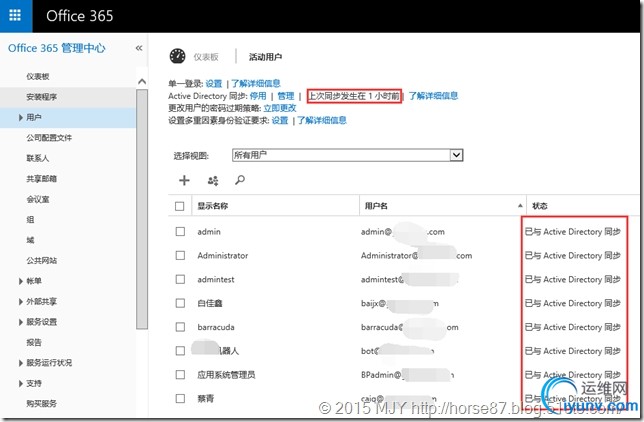Click the 上次同步发生在 1 小时前 text
644x422 pixels.
tap(354, 96)
